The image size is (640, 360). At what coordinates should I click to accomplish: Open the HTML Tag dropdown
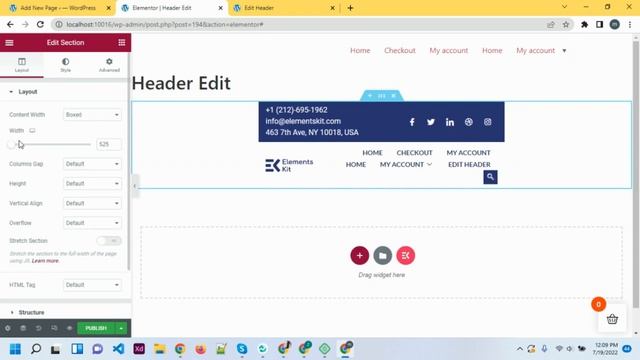pos(92,285)
